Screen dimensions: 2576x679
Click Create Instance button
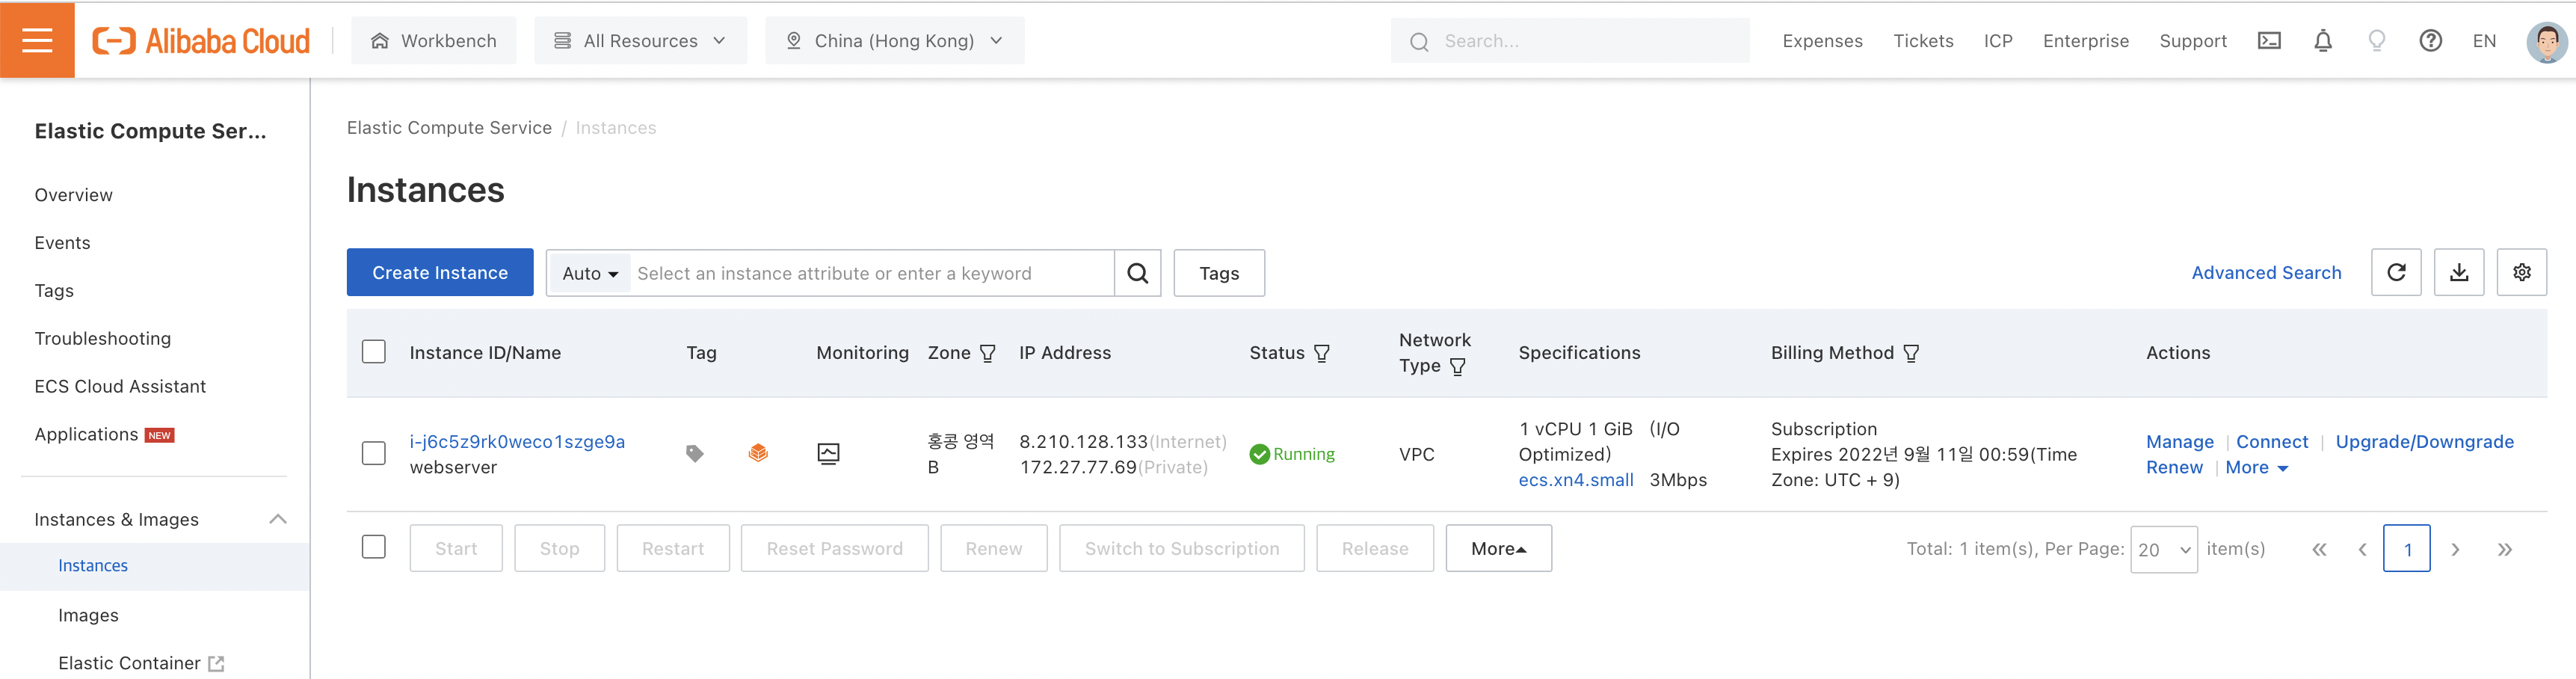coord(440,272)
